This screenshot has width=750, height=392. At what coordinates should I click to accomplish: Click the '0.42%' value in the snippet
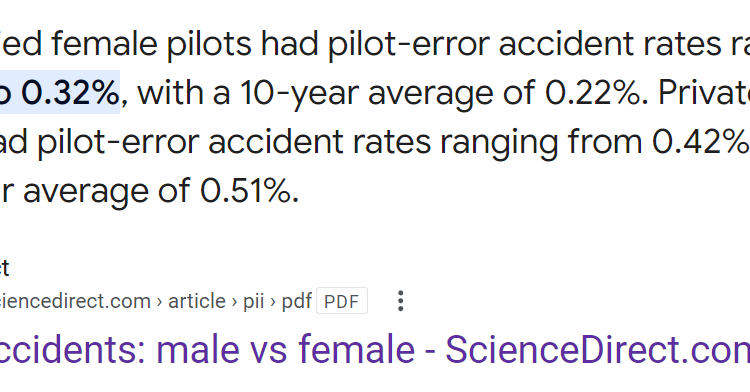click(701, 142)
